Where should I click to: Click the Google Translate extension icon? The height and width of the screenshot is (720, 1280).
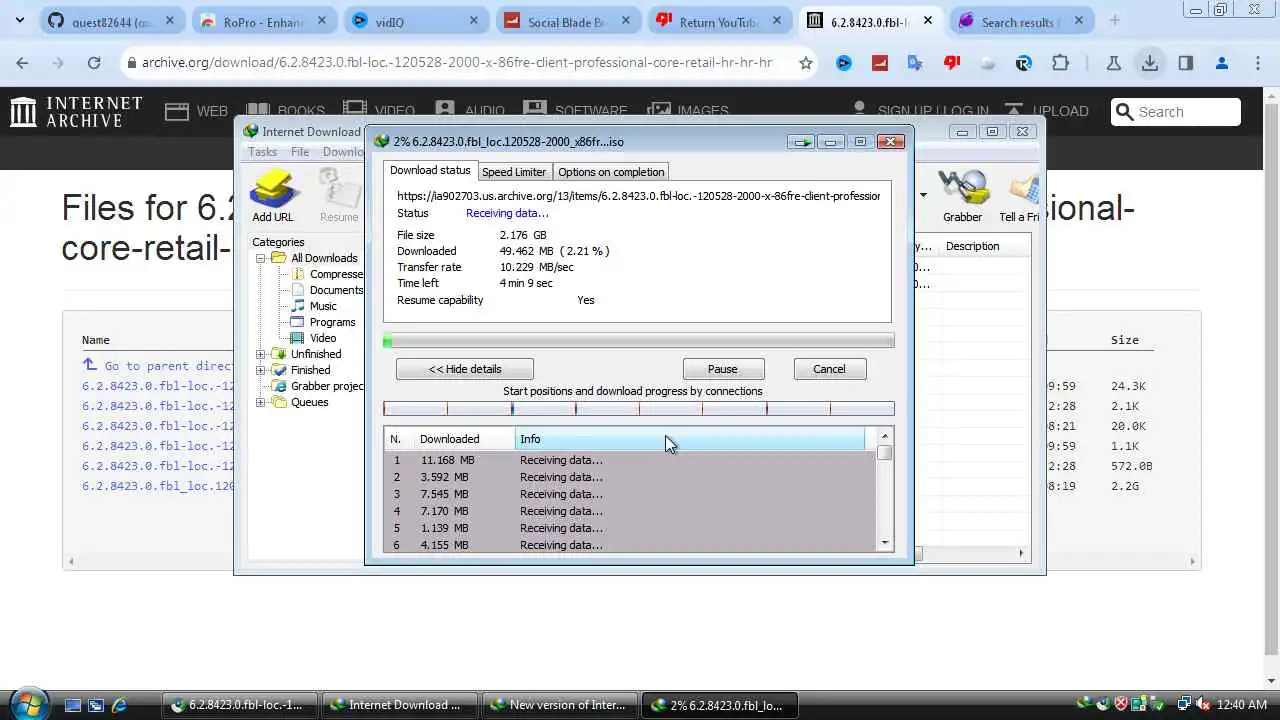915,63
